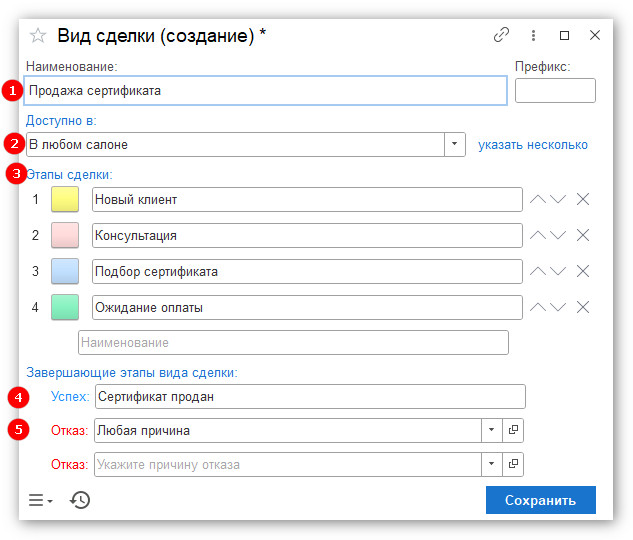
Task: Delete stage Ожидание оплаты
Action: 583,307
